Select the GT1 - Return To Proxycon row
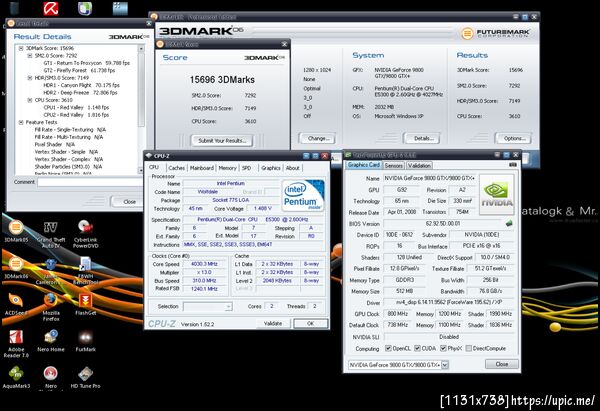Screen dimensions: 600x411 pos(86,63)
